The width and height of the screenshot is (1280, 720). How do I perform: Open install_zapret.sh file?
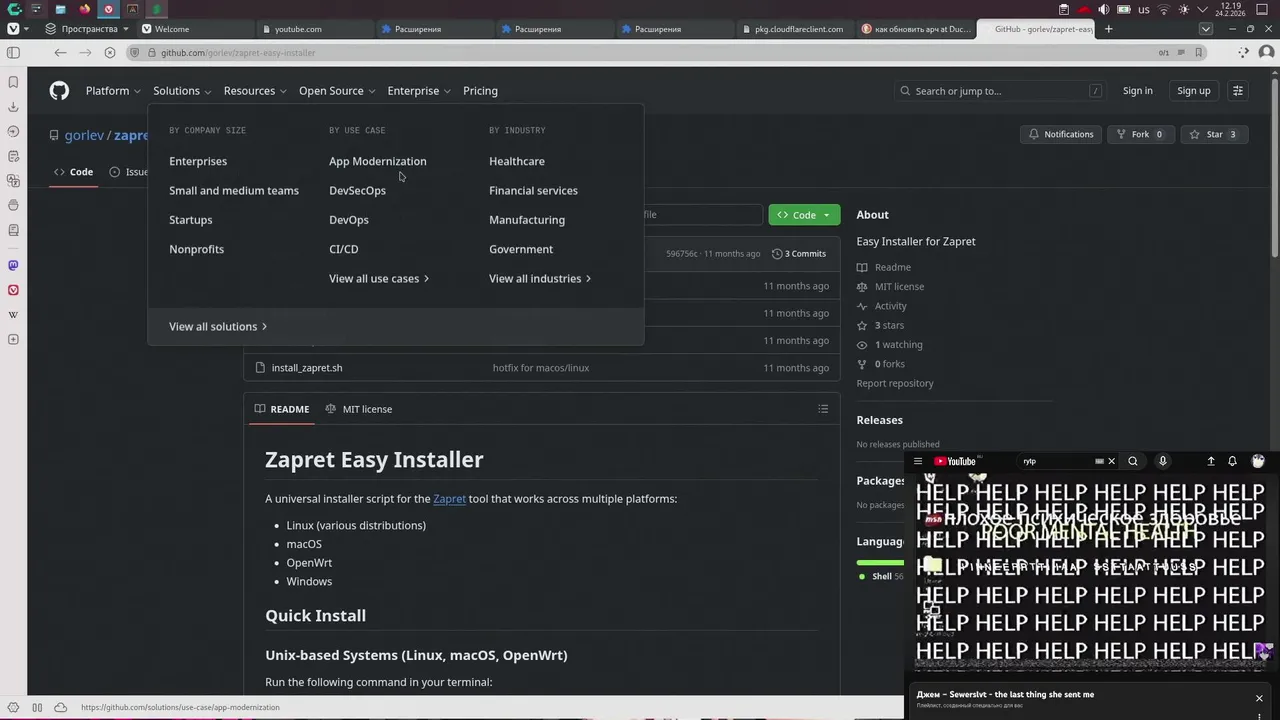307,368
